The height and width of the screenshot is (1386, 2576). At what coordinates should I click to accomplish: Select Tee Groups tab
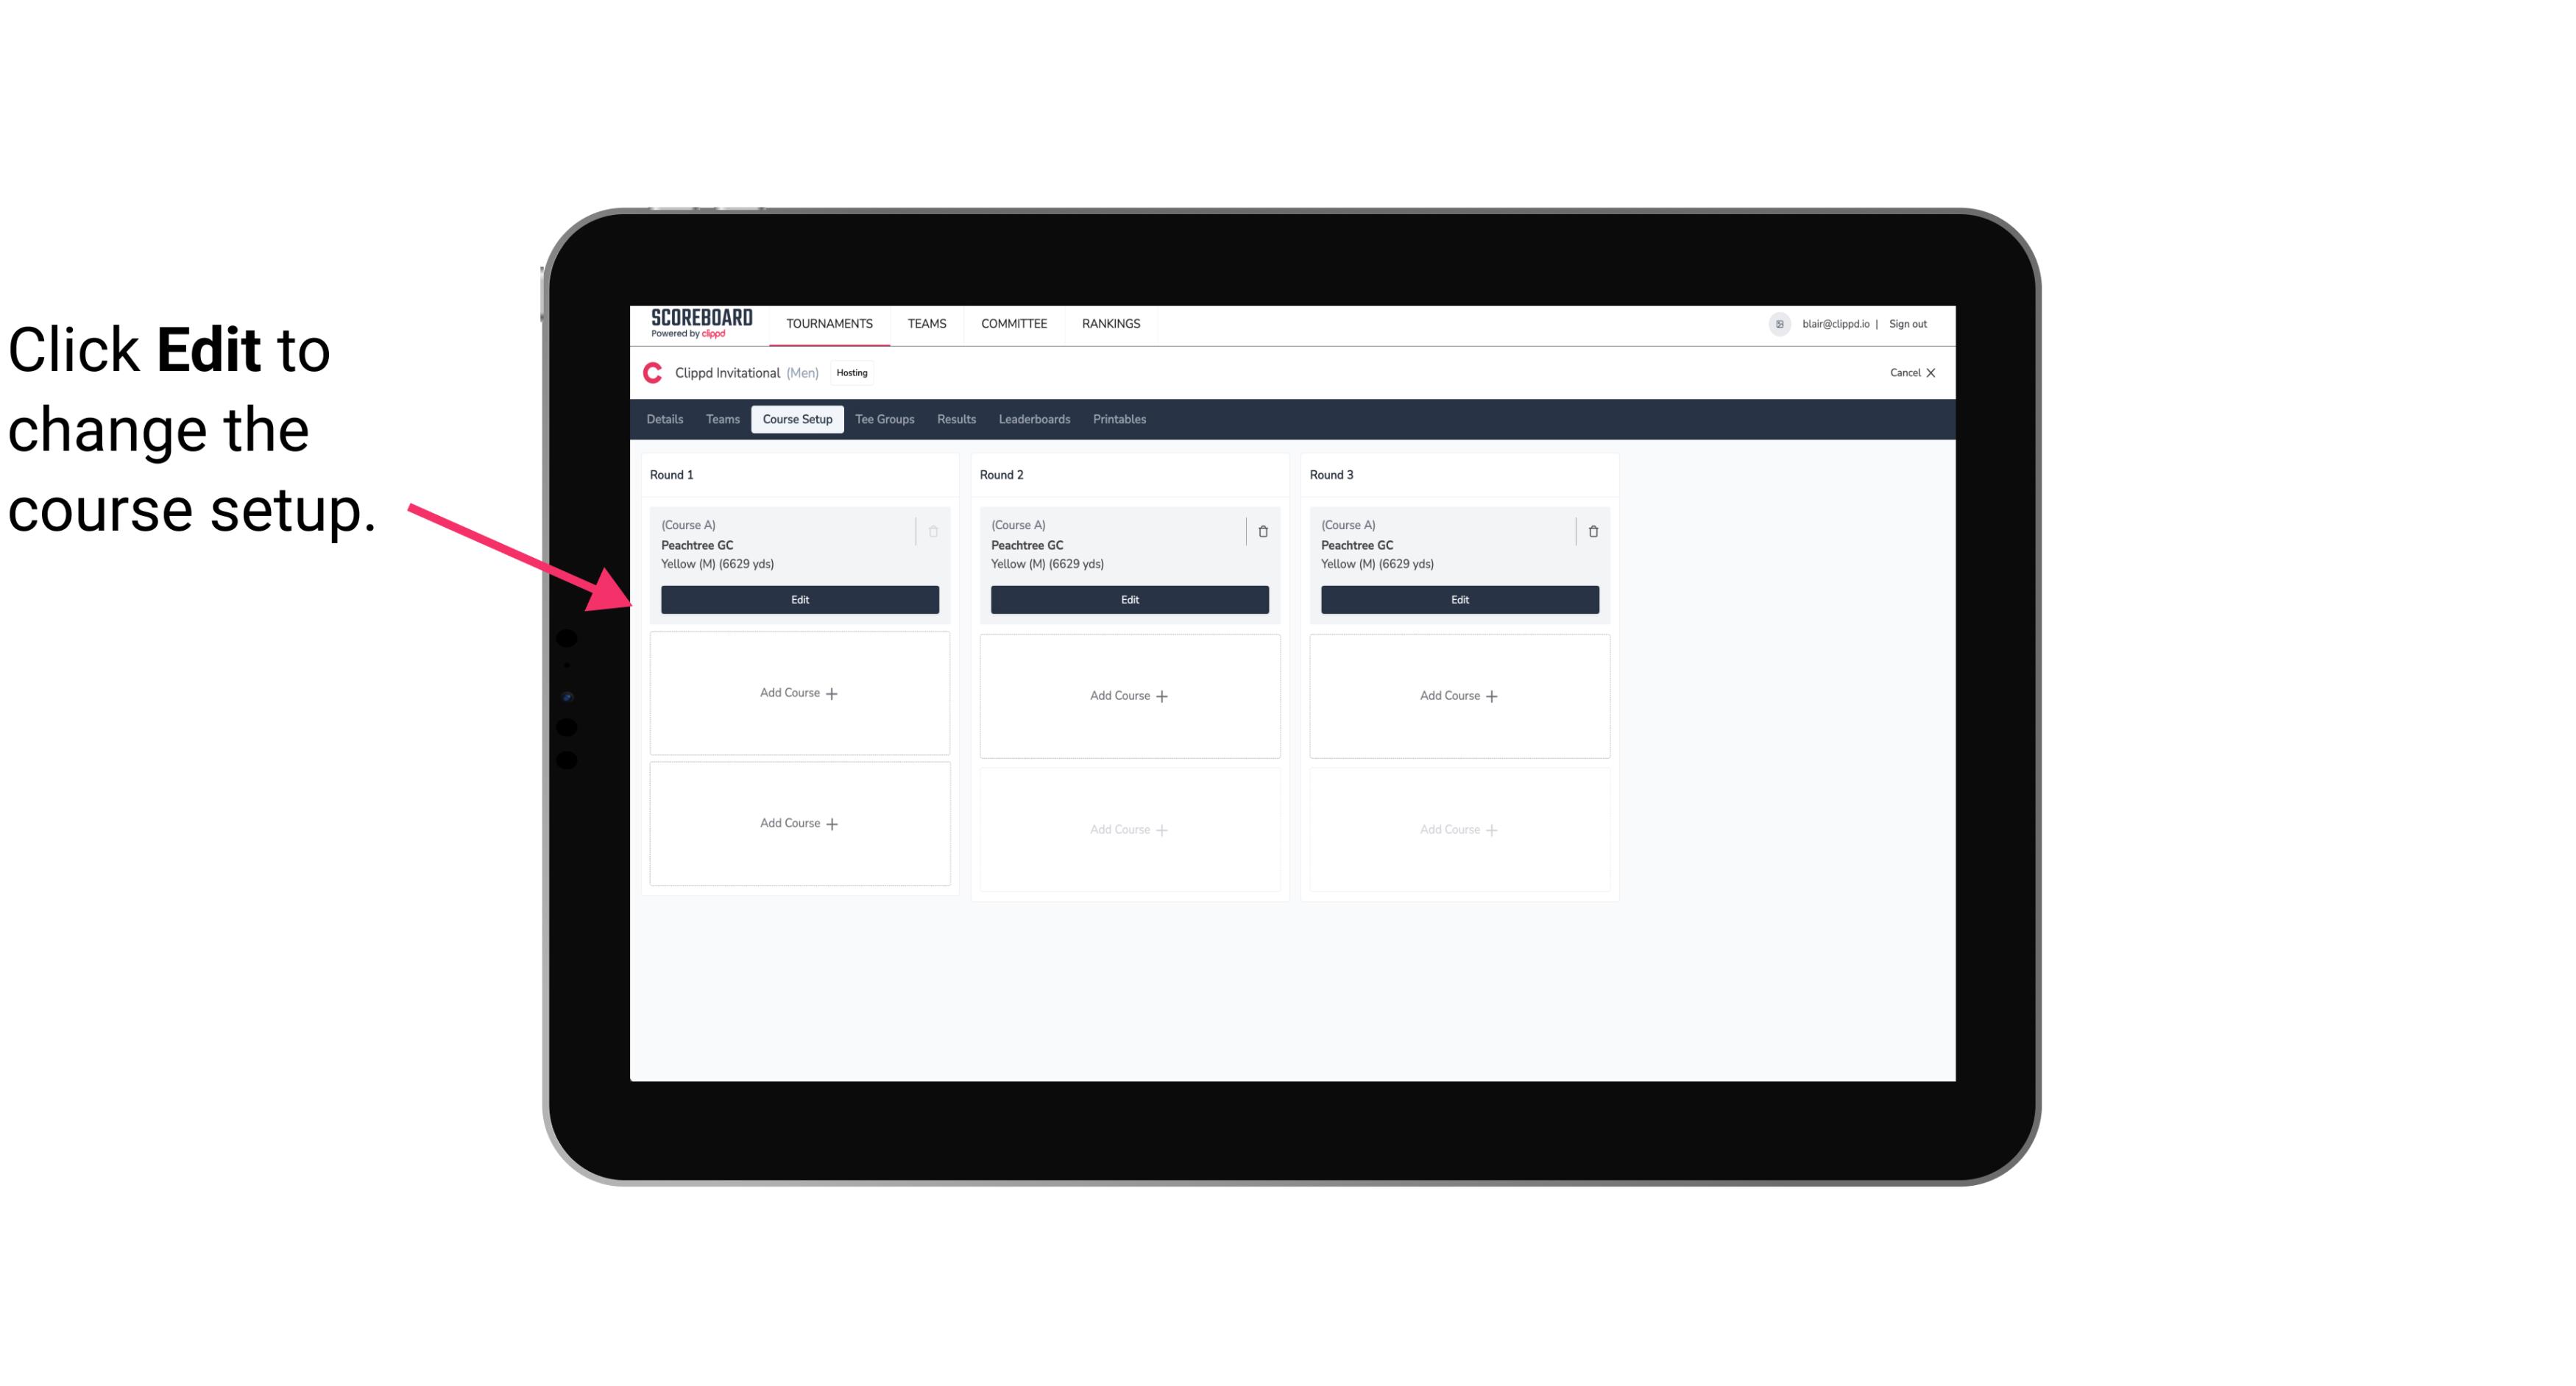click(x=884, y=418)
